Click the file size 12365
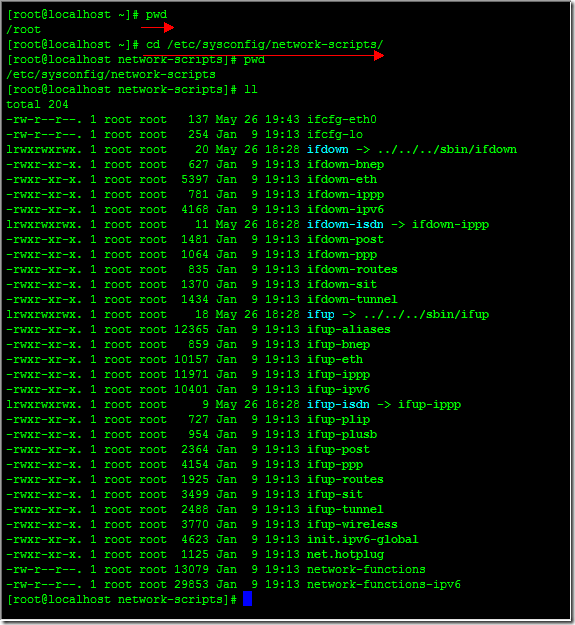This screenshot has height=625, width=575. (x=191, y=330)
